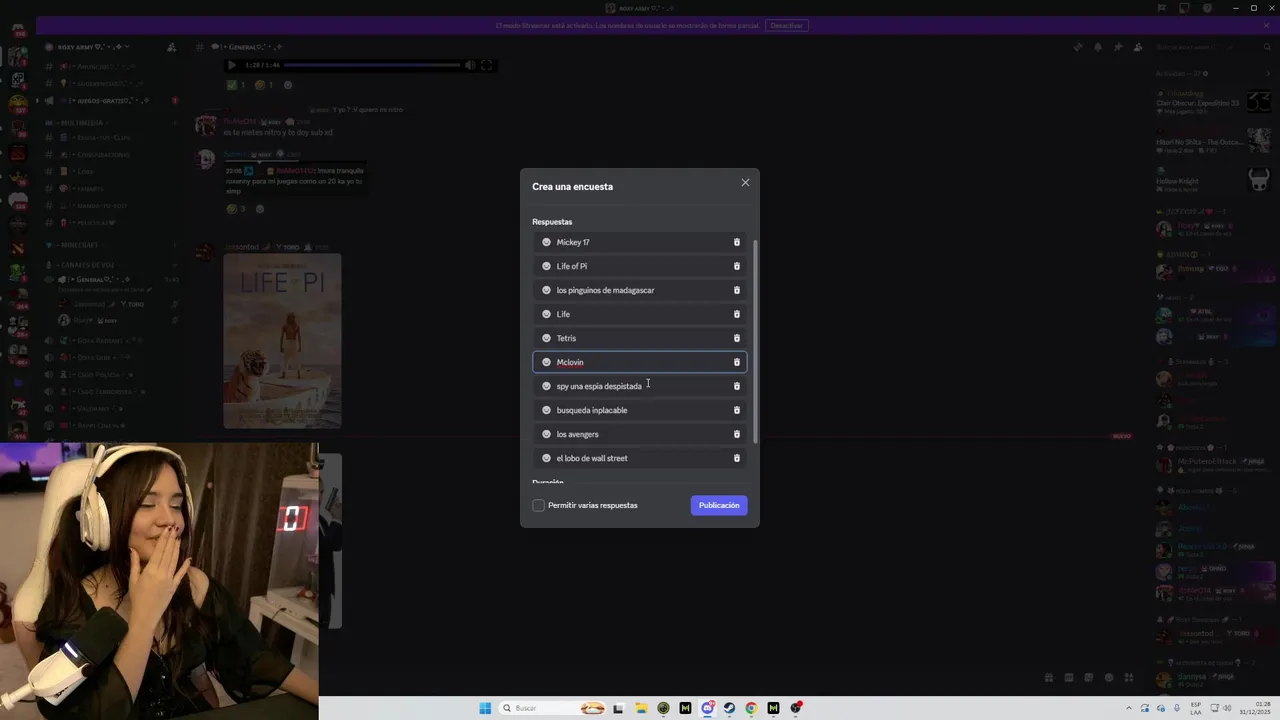Remove los pinguinos de madagascar answer
This screenshot has width=1280, height=720.
click(737, 290)
